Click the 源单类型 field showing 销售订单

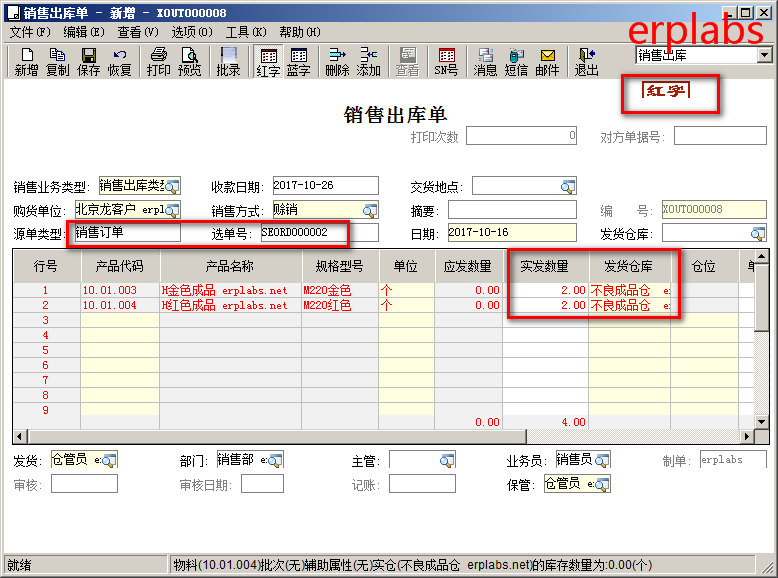point(128,232)
